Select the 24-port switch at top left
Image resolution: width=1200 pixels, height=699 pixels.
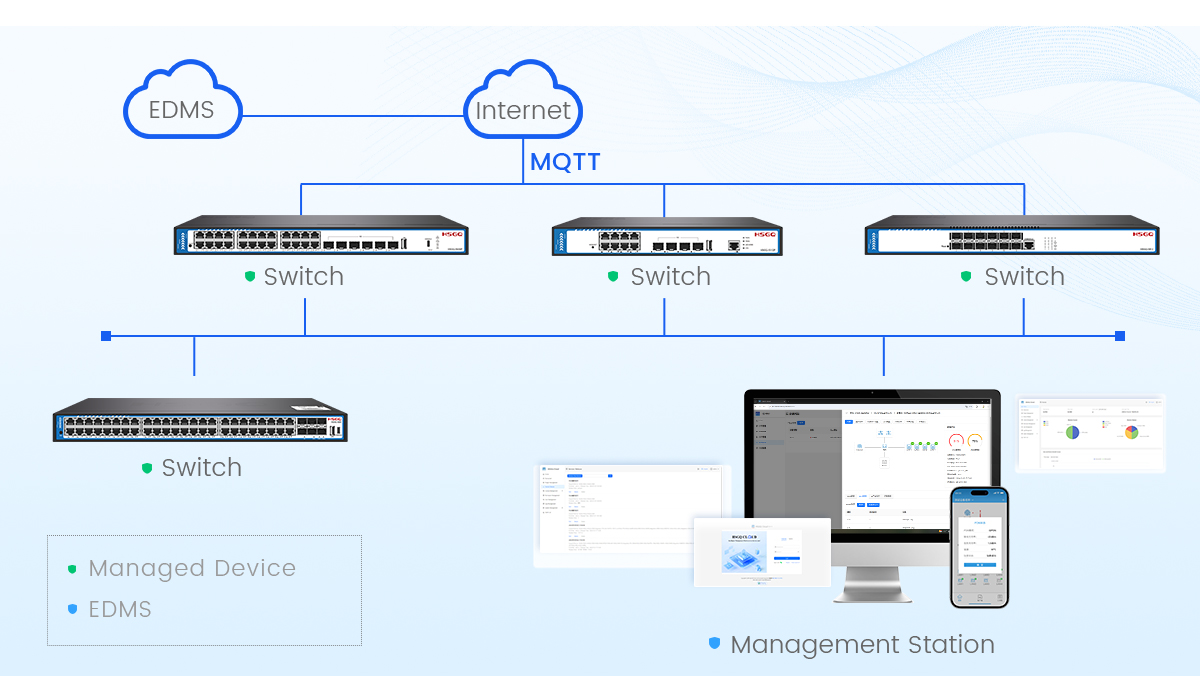point(321,239)
